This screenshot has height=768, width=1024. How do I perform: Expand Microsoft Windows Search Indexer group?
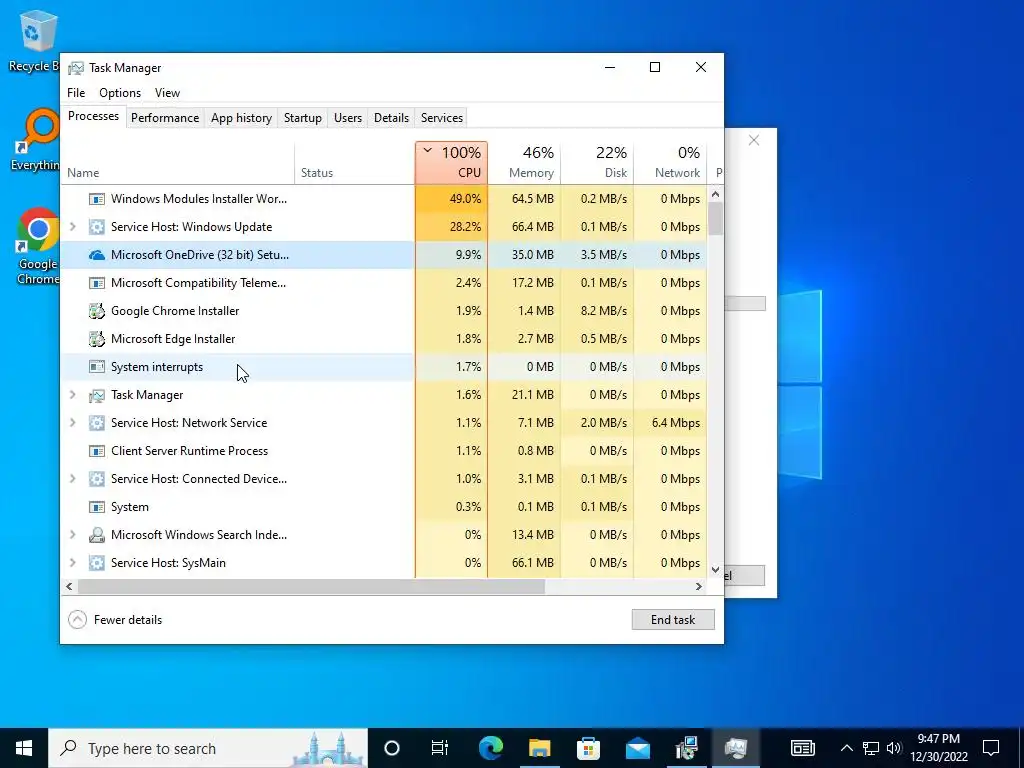[x=72, y=535]
